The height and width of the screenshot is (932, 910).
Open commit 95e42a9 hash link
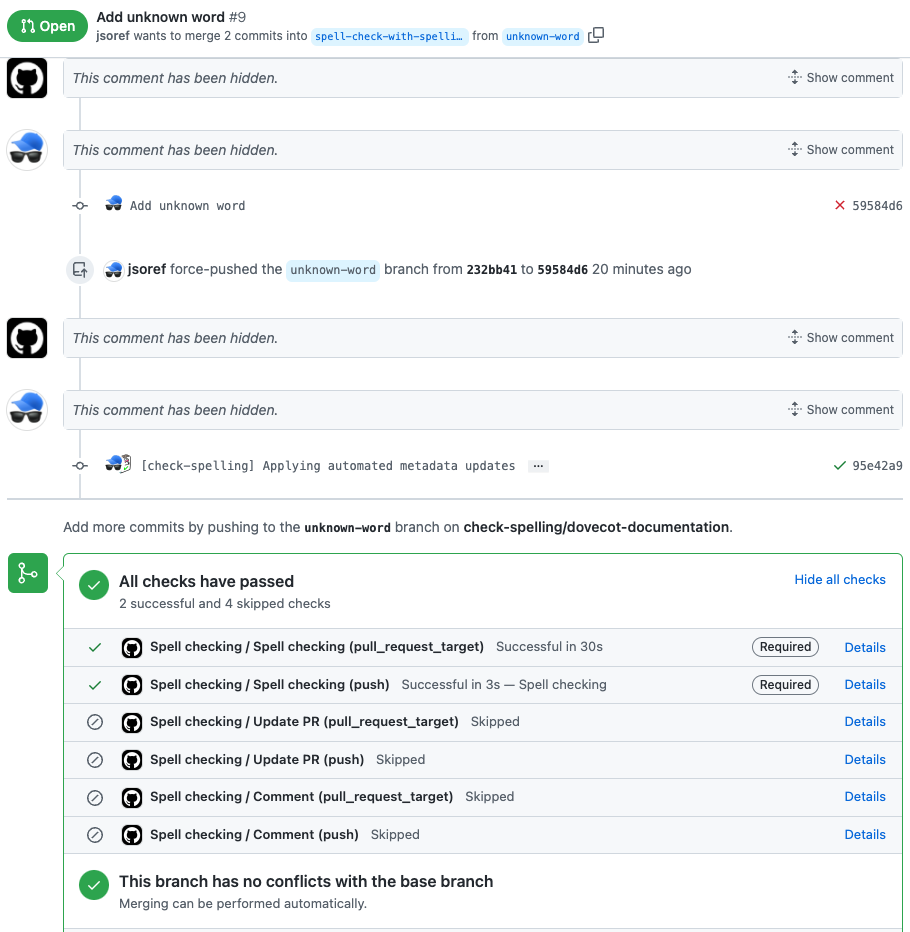(x=877, y=465)
